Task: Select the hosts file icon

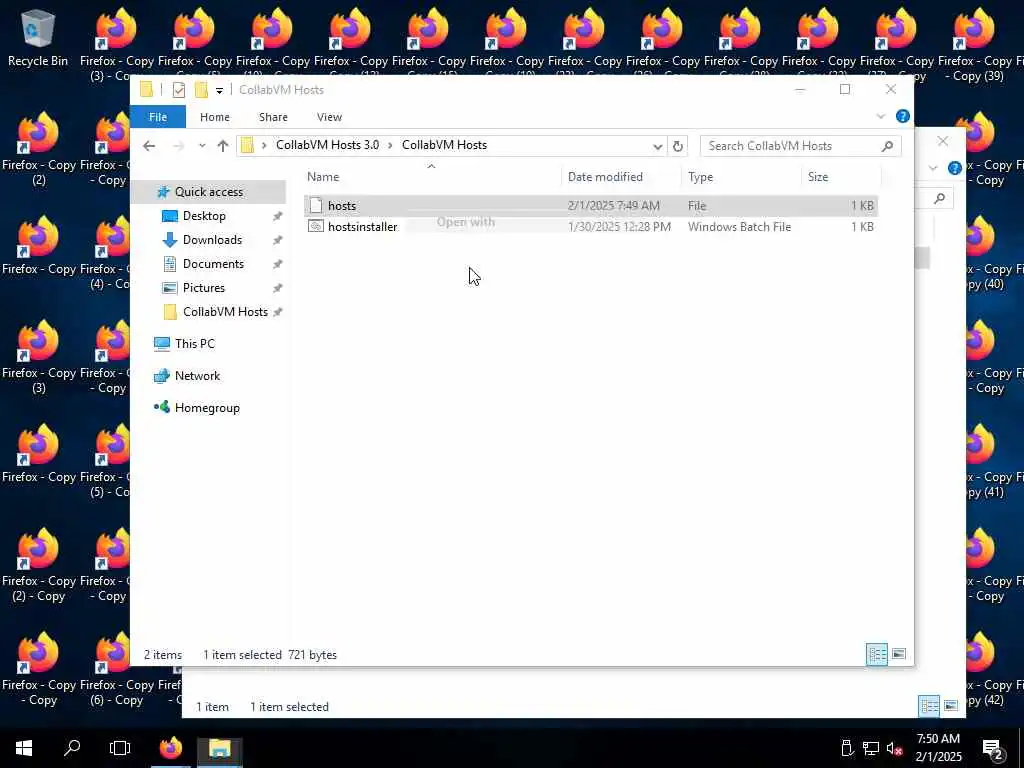Action: 316,205
